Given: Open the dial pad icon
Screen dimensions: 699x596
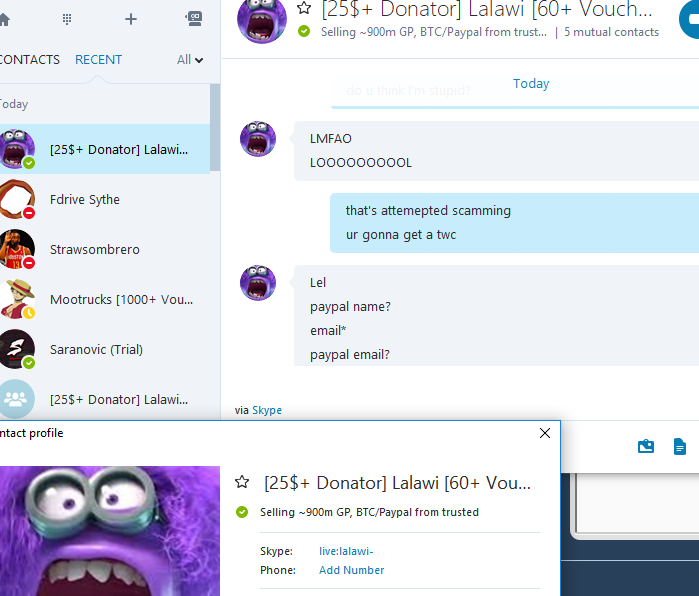Looking at the screenshot, I should [67, 19].
